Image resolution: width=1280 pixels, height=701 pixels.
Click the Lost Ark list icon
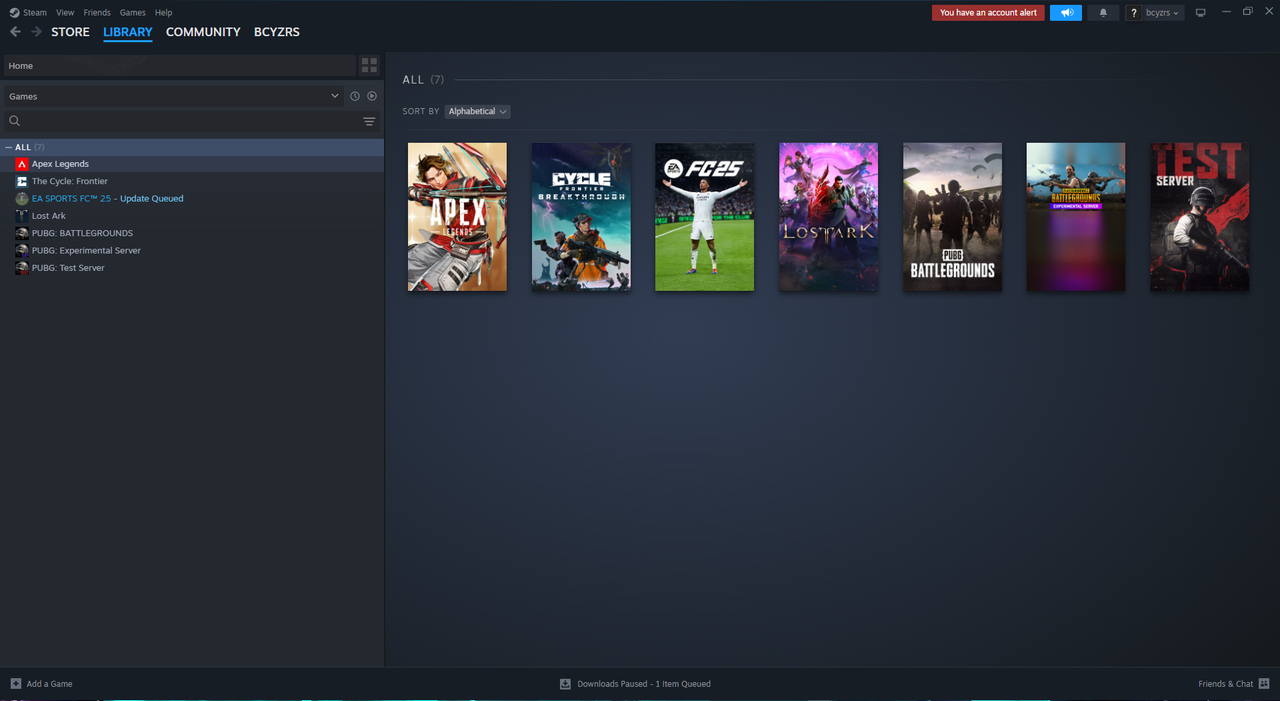21,216
